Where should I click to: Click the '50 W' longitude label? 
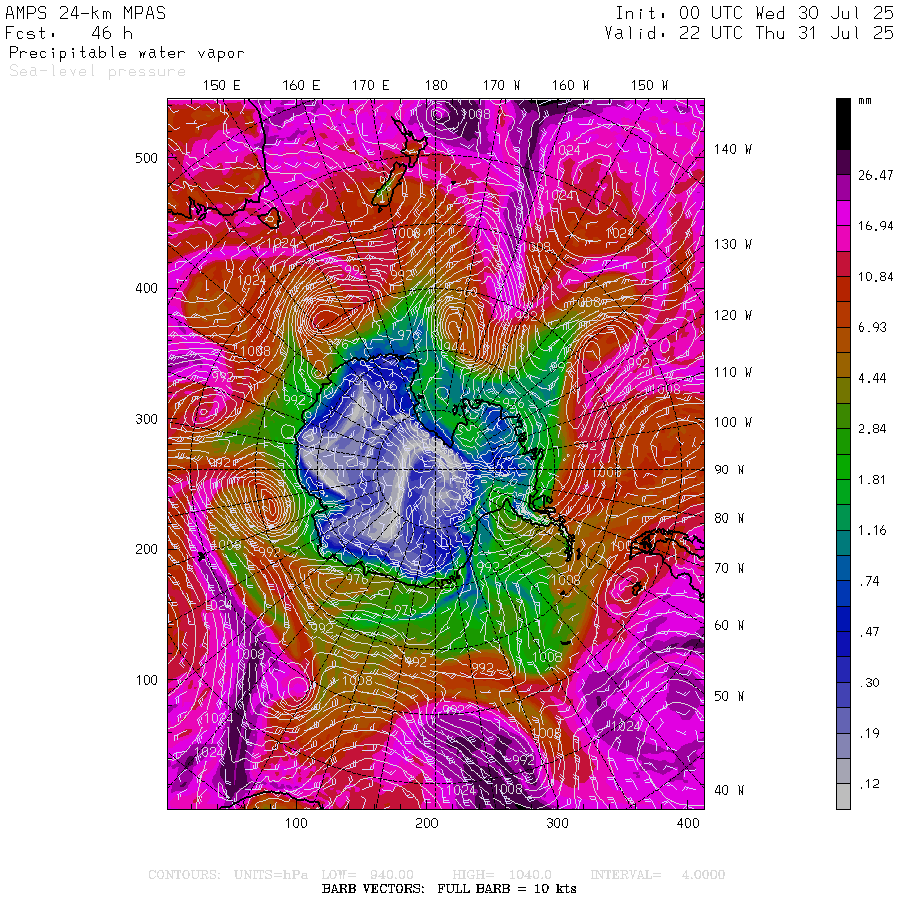coord(729,696)
